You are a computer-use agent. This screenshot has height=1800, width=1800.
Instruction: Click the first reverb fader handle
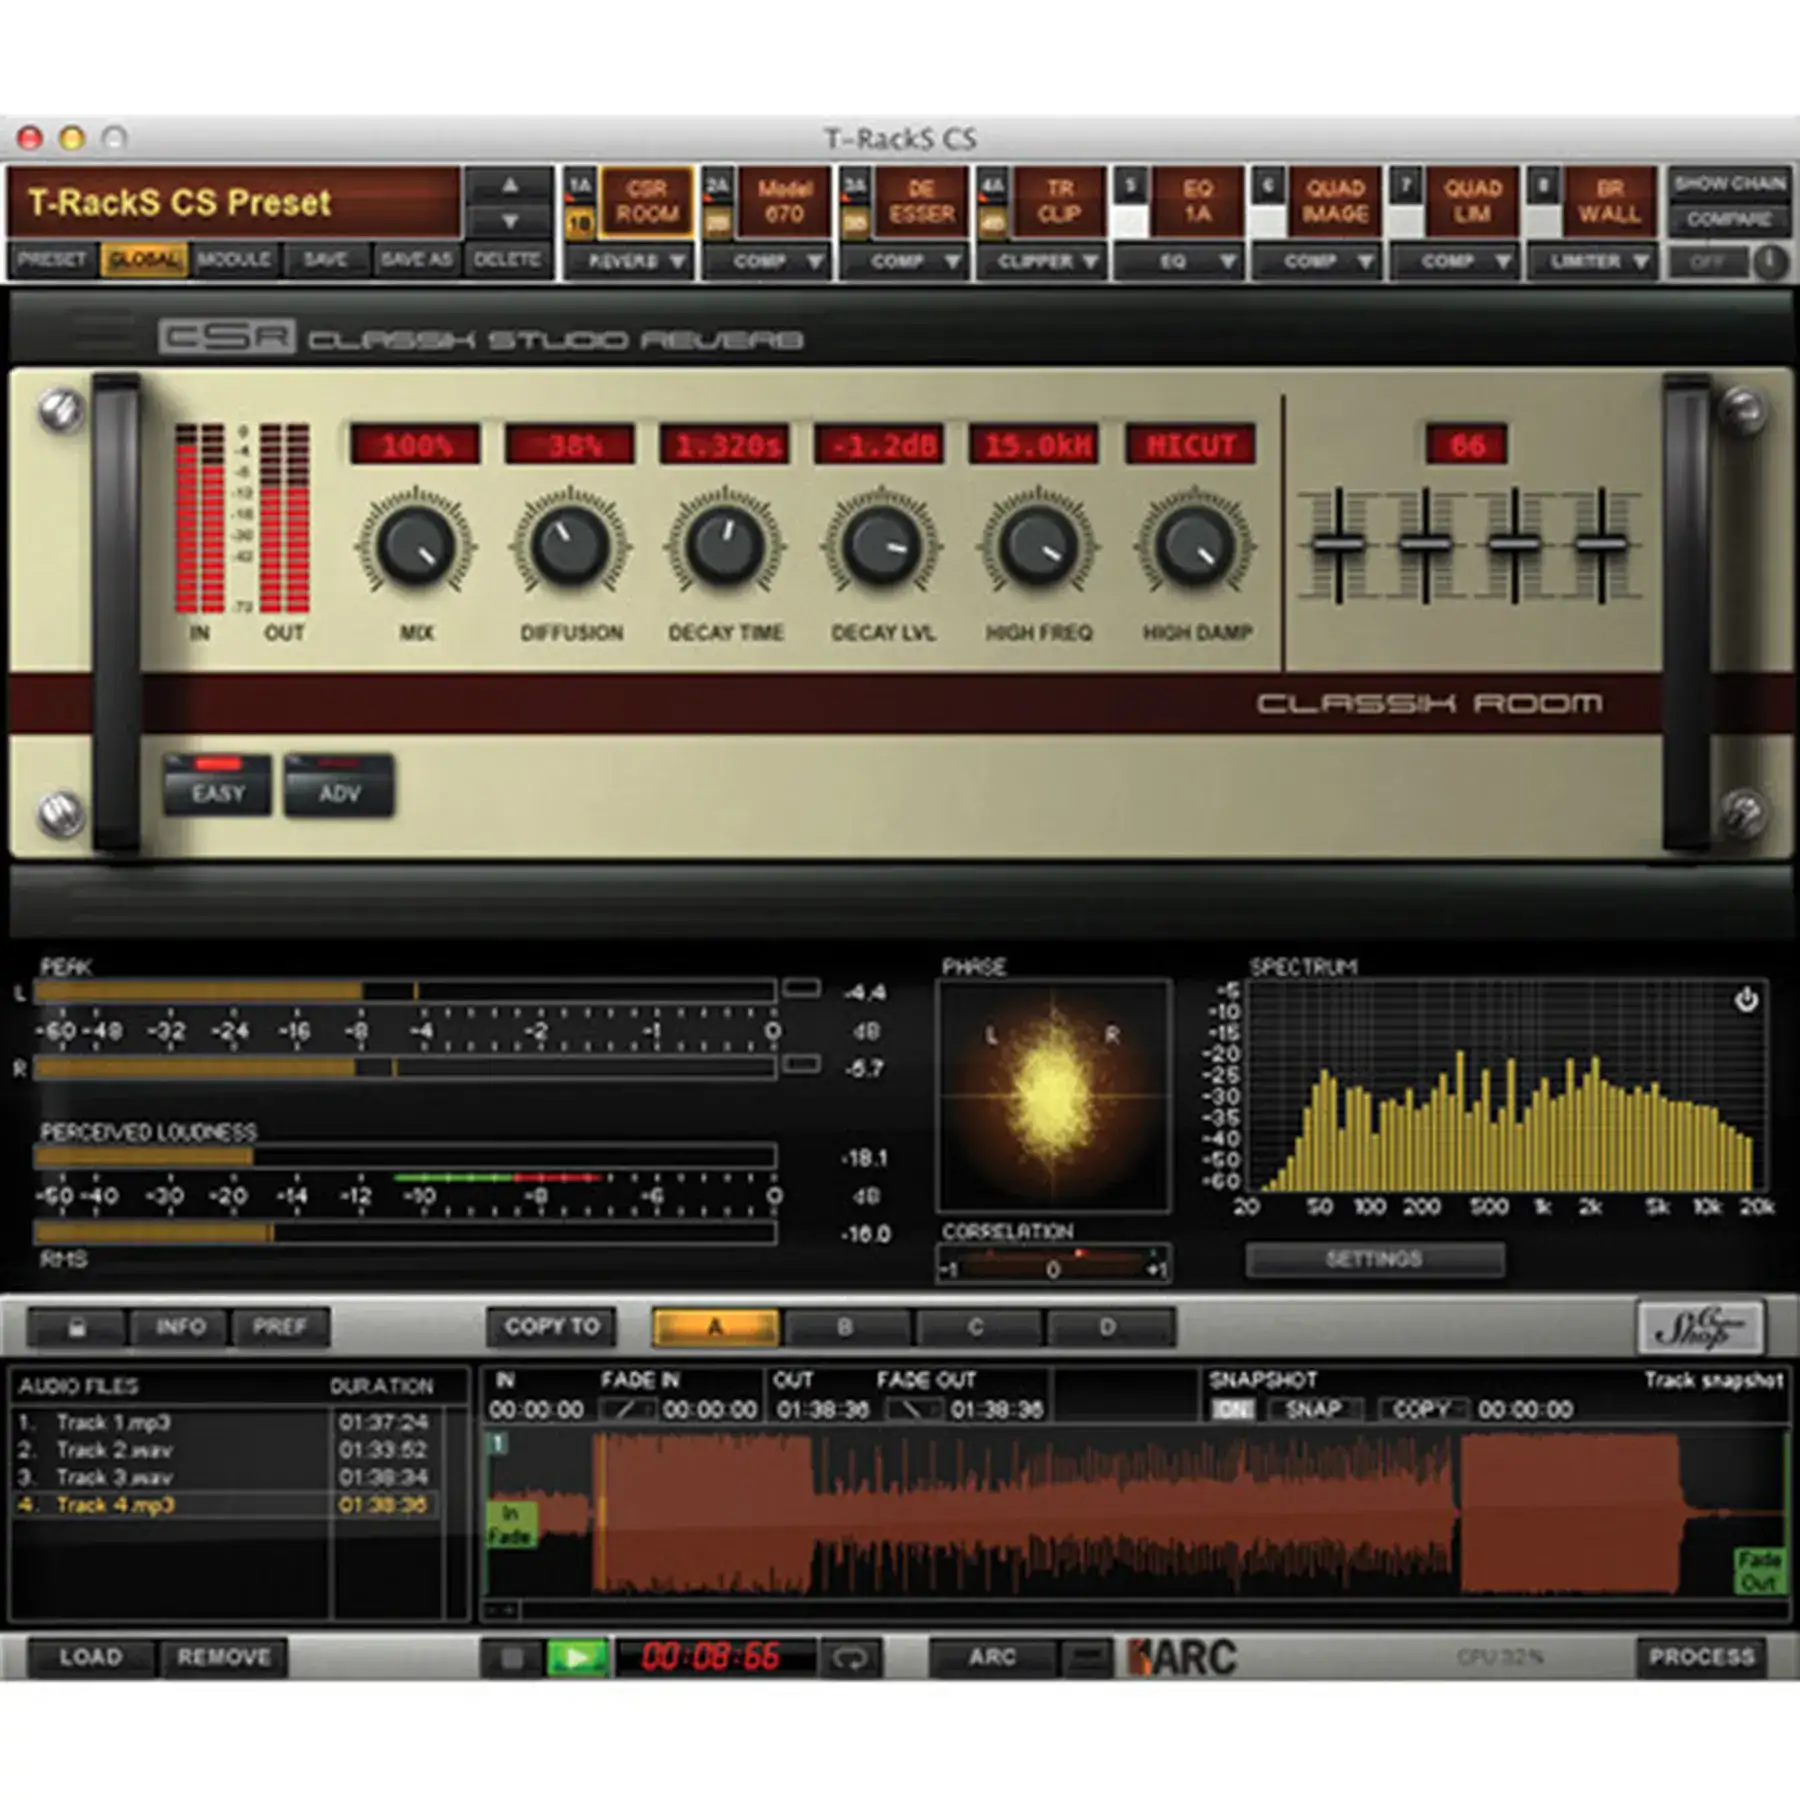coord(1338,544)
